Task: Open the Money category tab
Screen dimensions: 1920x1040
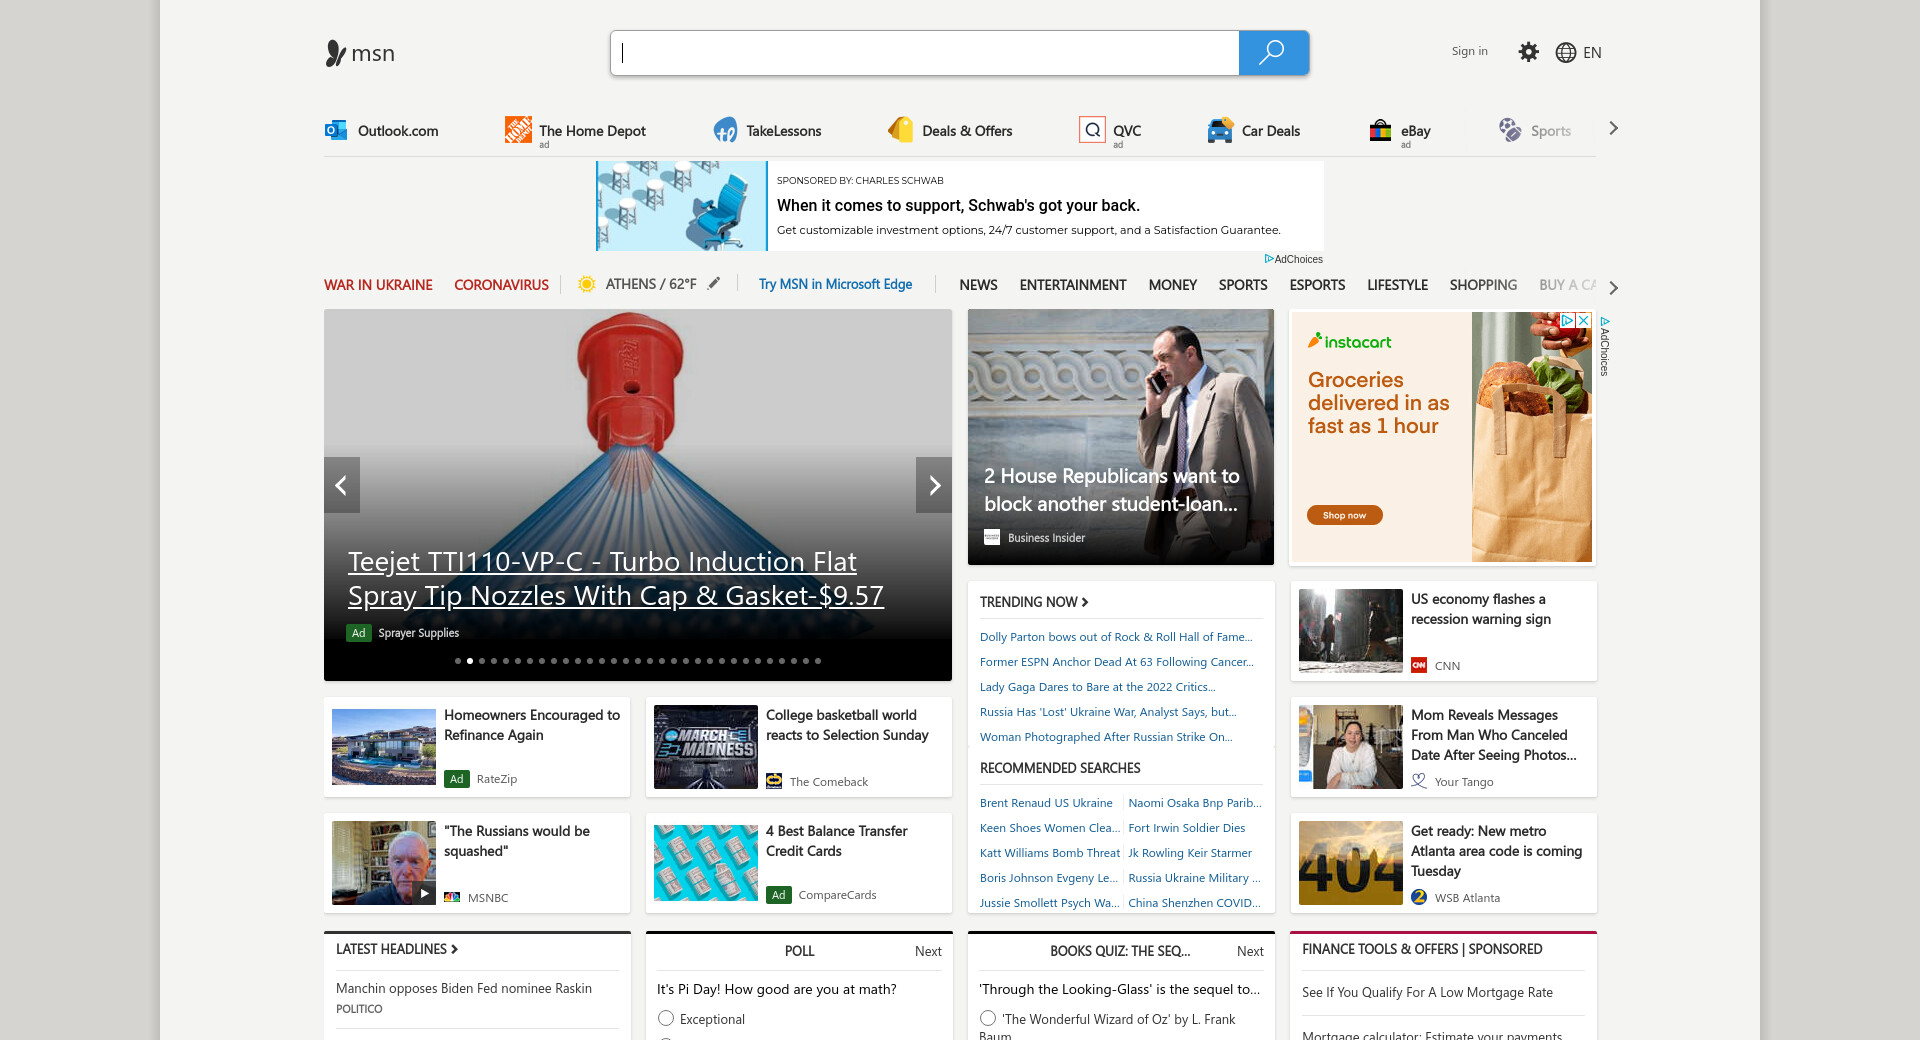Action: coord(1172,285)
